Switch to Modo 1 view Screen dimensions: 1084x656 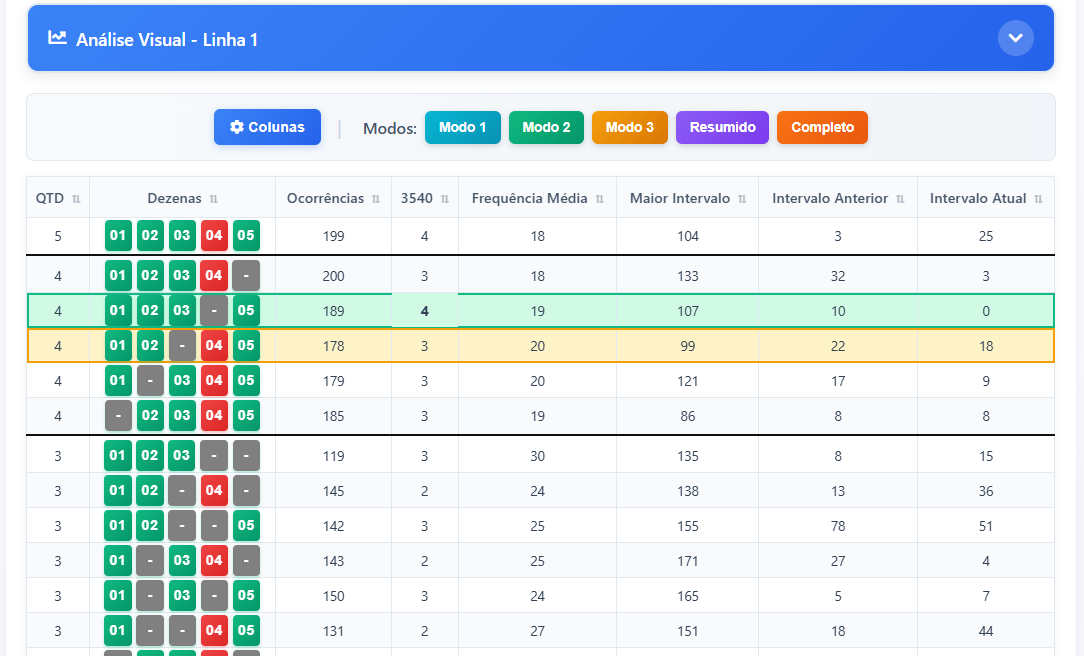point(462,127)
